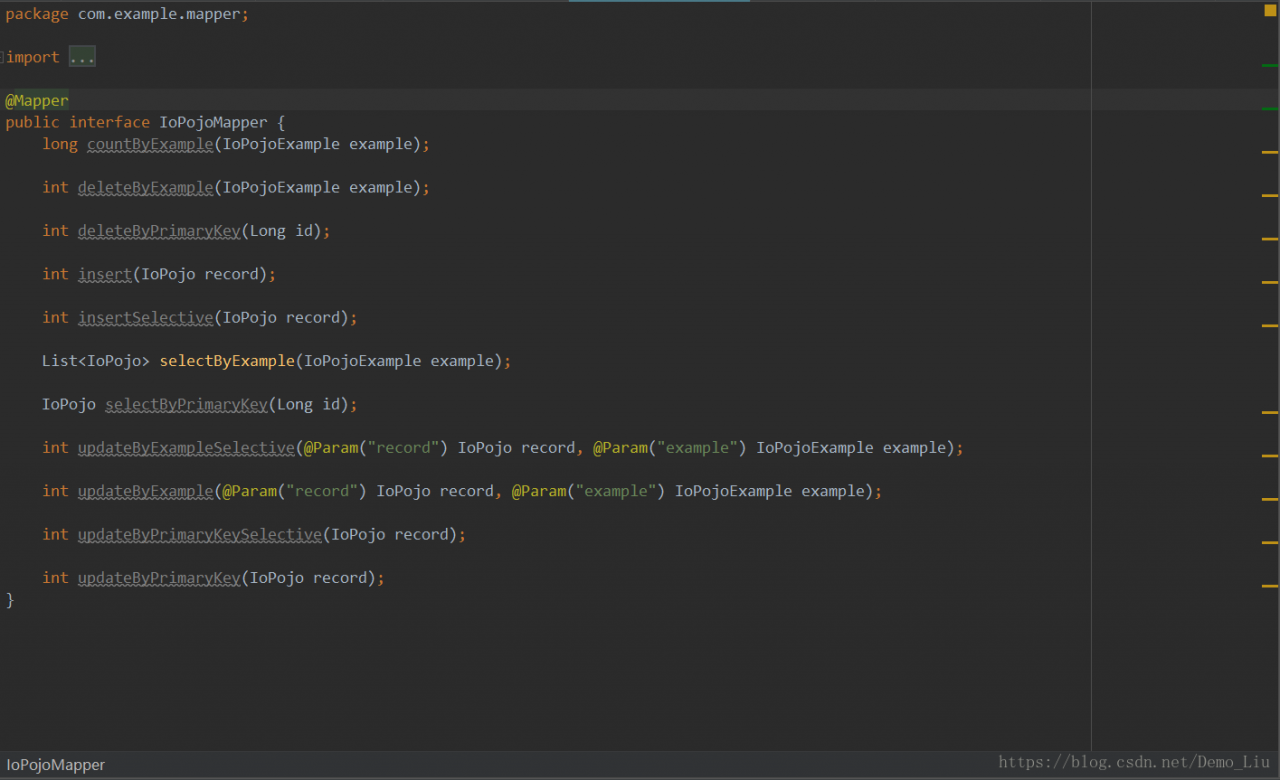Image resolution: width=1280 pixels, height=780 pixels.
Task: Click the IoPojo return type of selectByPrimaryKey
Action: pos(69,405)
